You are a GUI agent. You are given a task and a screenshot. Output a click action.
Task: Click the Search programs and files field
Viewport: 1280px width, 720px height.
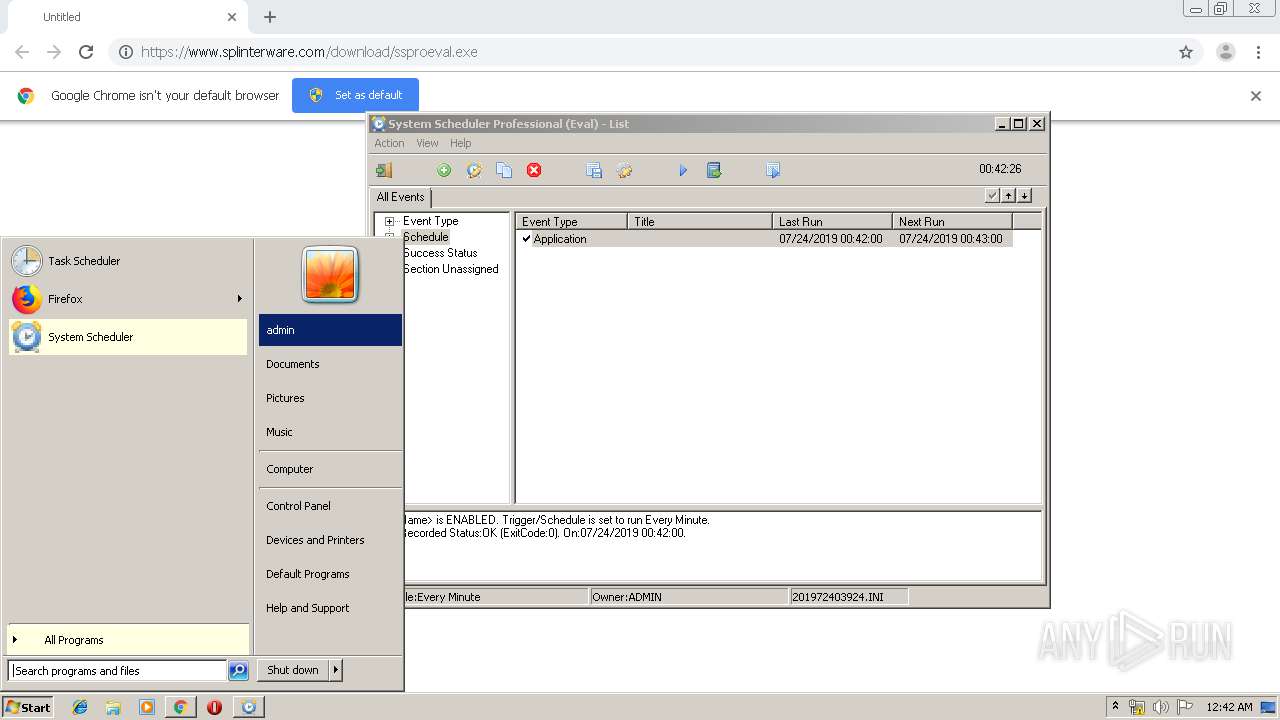118,671
